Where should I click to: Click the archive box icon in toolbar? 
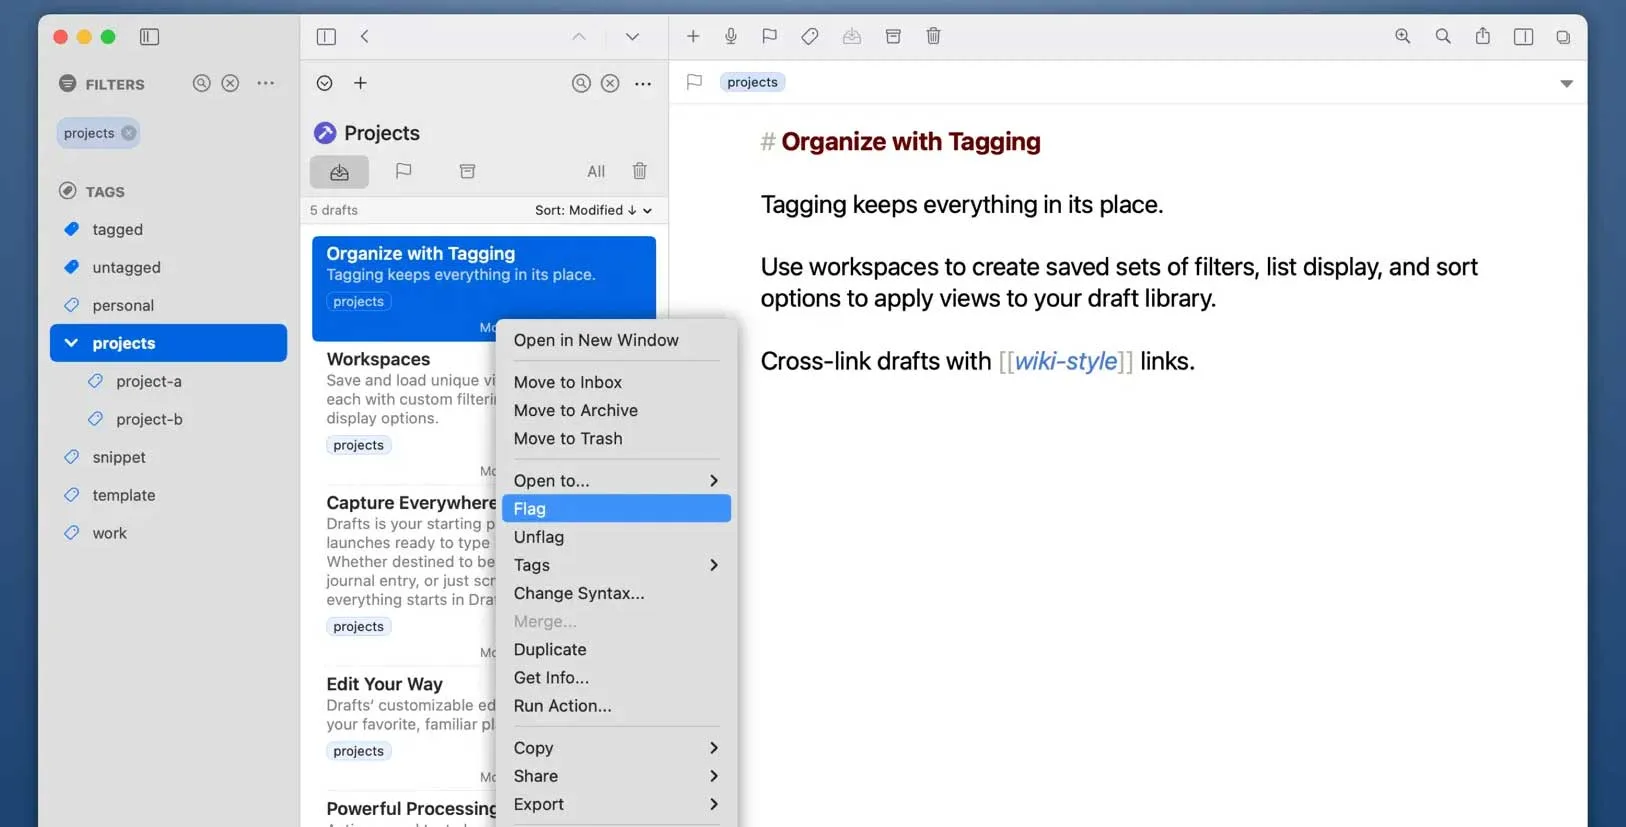[x=893, y=37]
